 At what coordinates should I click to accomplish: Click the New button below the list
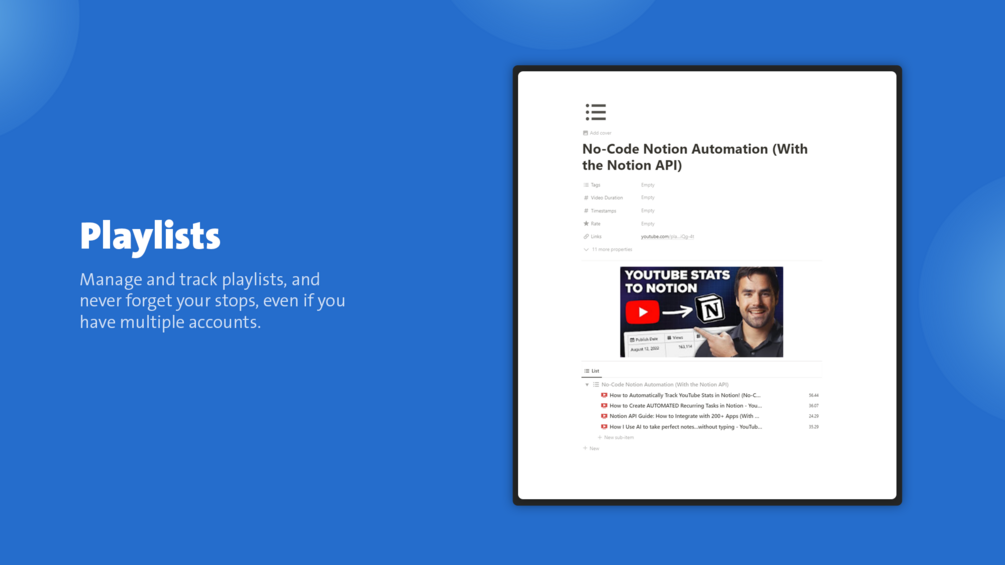point(591,448)
